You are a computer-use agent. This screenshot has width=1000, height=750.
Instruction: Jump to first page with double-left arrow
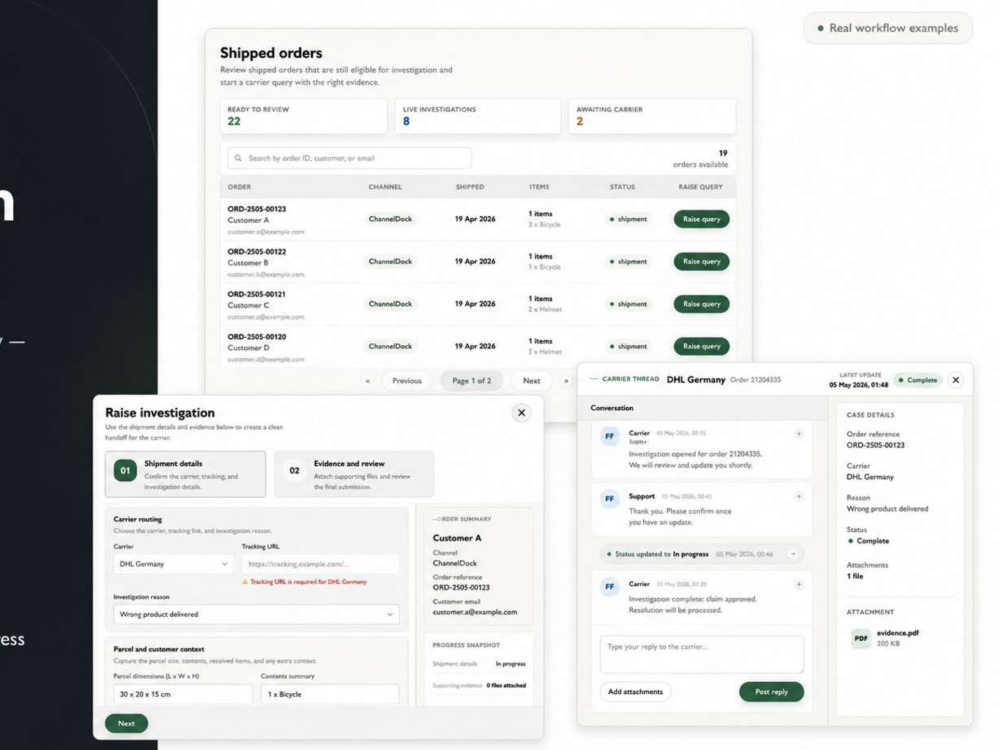(x=367, y=381)
